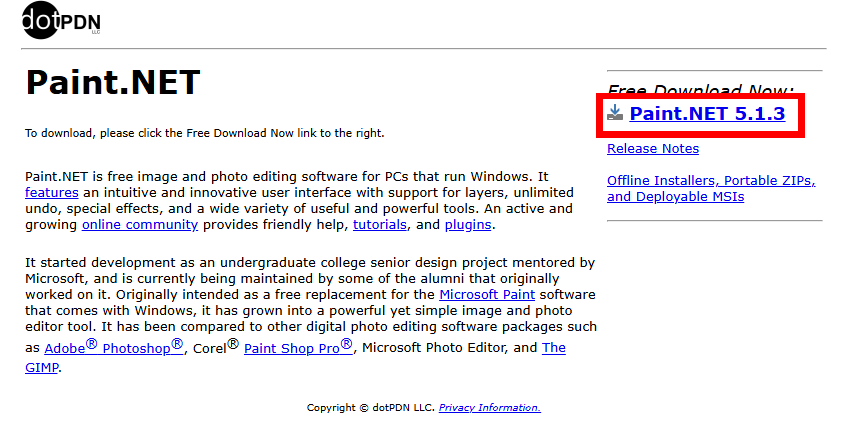Click the Paint Shop Pro link
The width and height of the screenshot is (851, 437).
298,347
